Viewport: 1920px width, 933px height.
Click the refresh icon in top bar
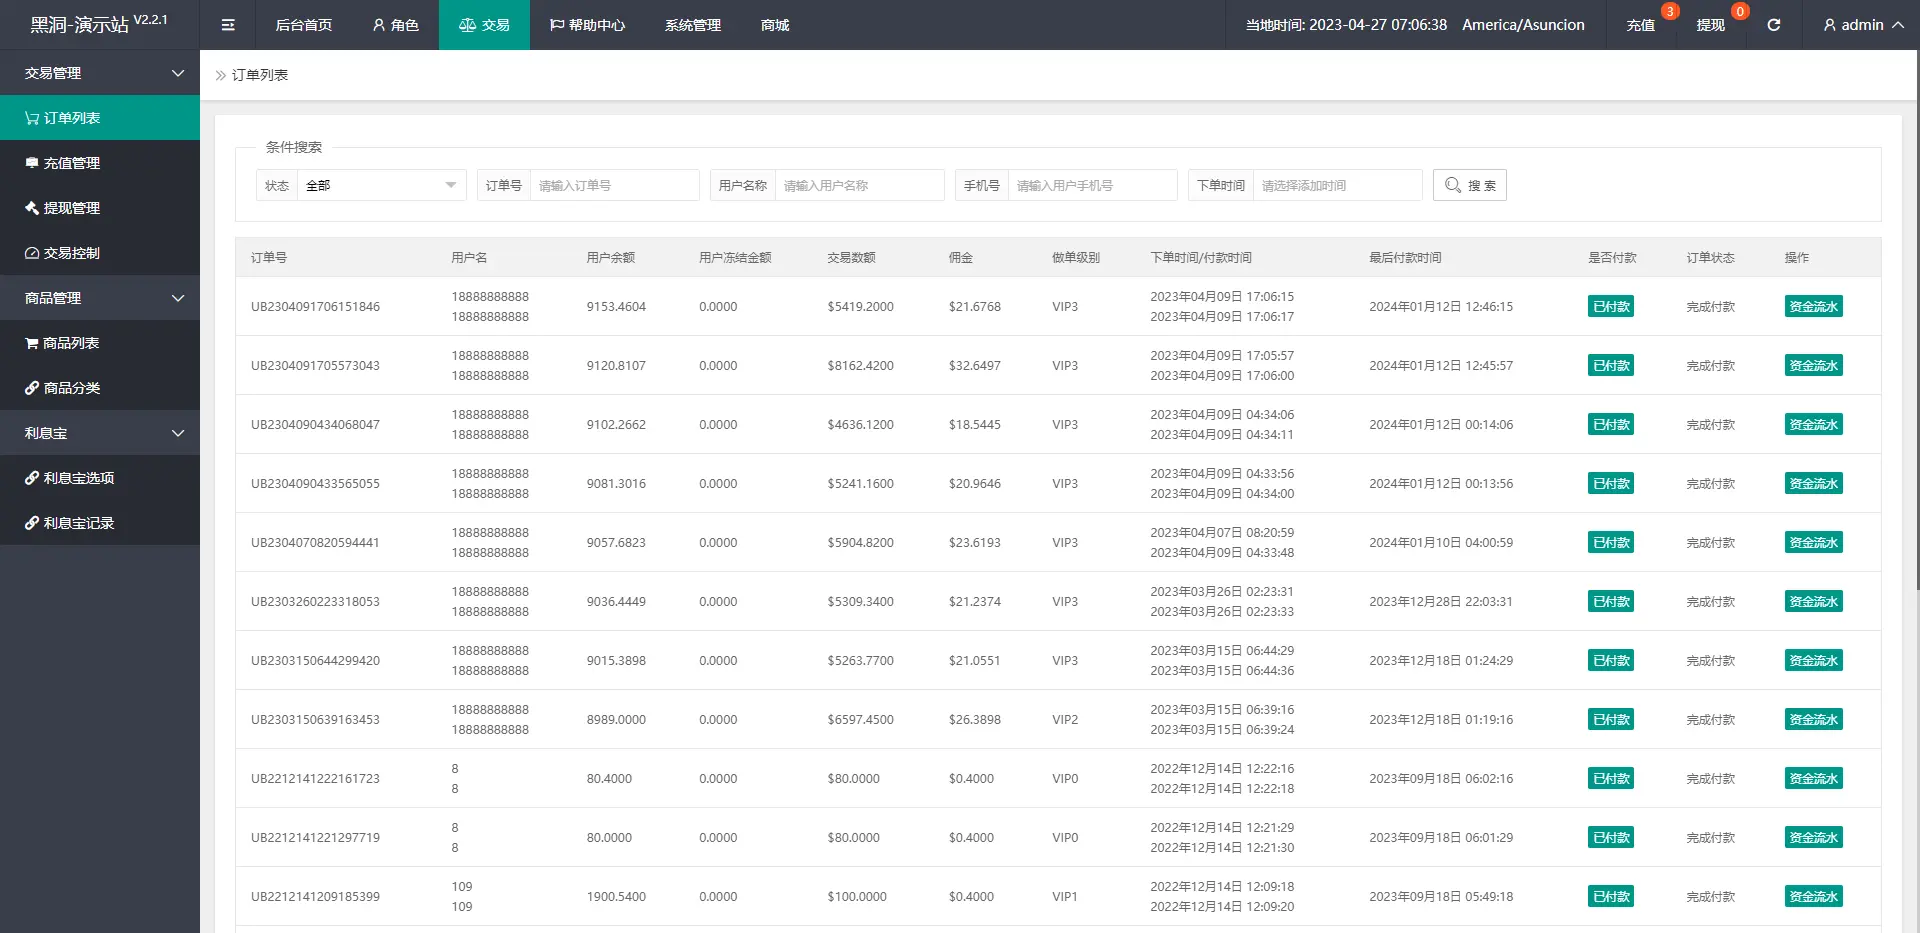[x=1773, y=25]
